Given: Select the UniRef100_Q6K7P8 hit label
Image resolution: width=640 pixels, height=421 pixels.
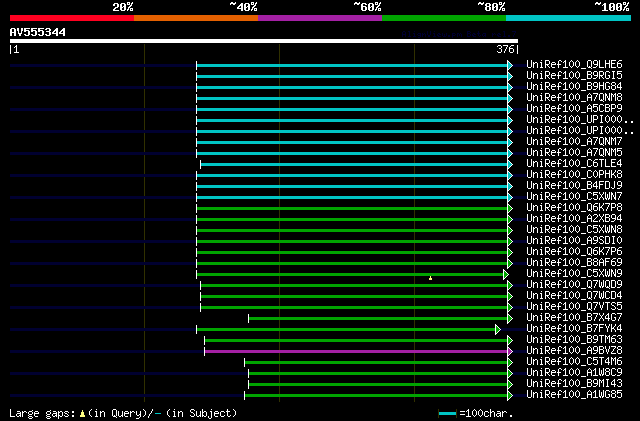Looking at the screenshot, I should [x=574, y=208].
